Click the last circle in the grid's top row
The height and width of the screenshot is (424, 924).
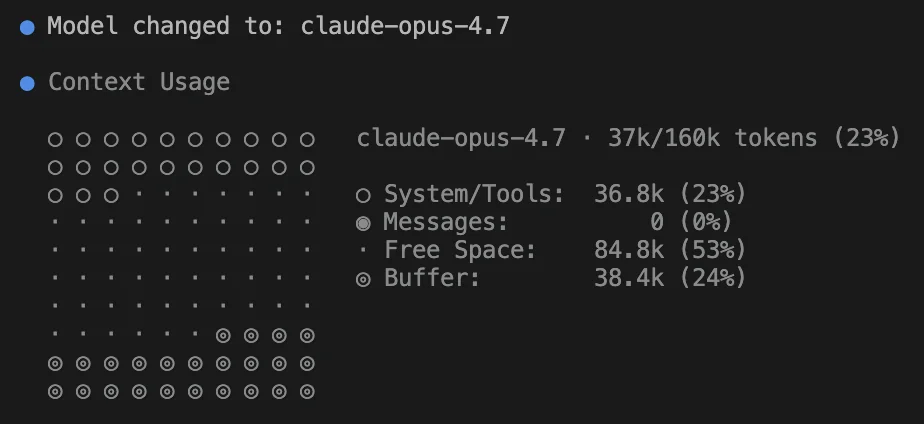click(308, 139)
